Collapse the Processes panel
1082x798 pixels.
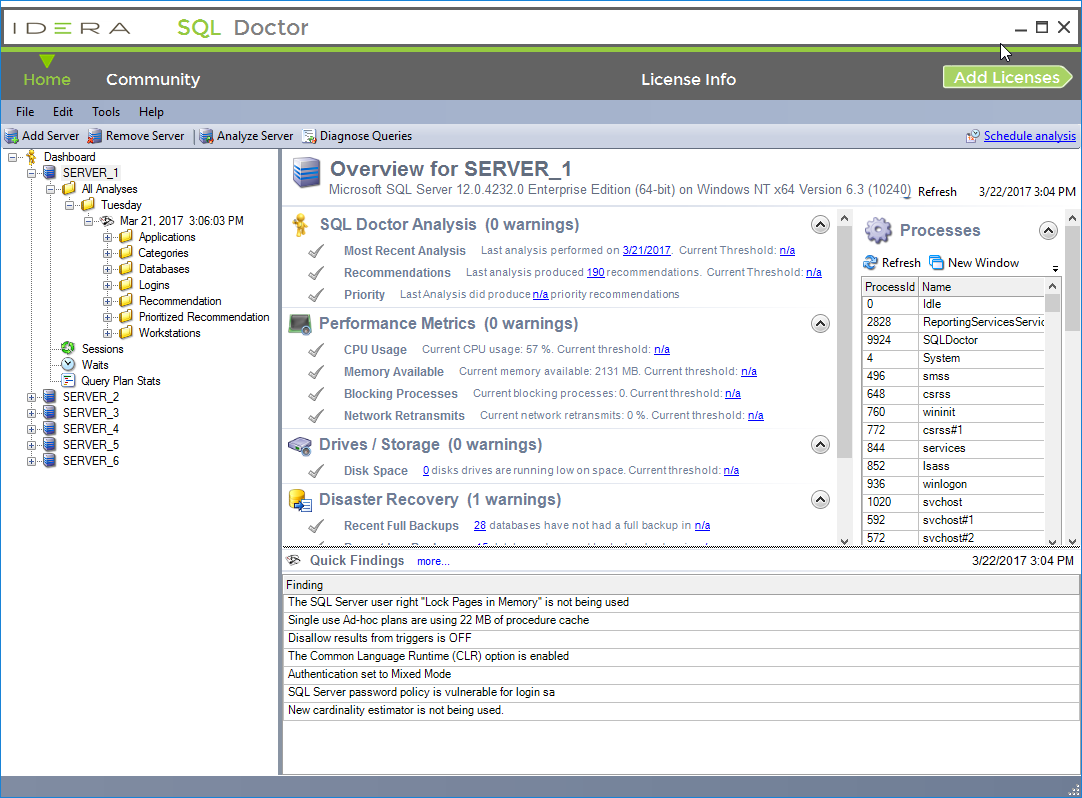[x=1048, y=231]
